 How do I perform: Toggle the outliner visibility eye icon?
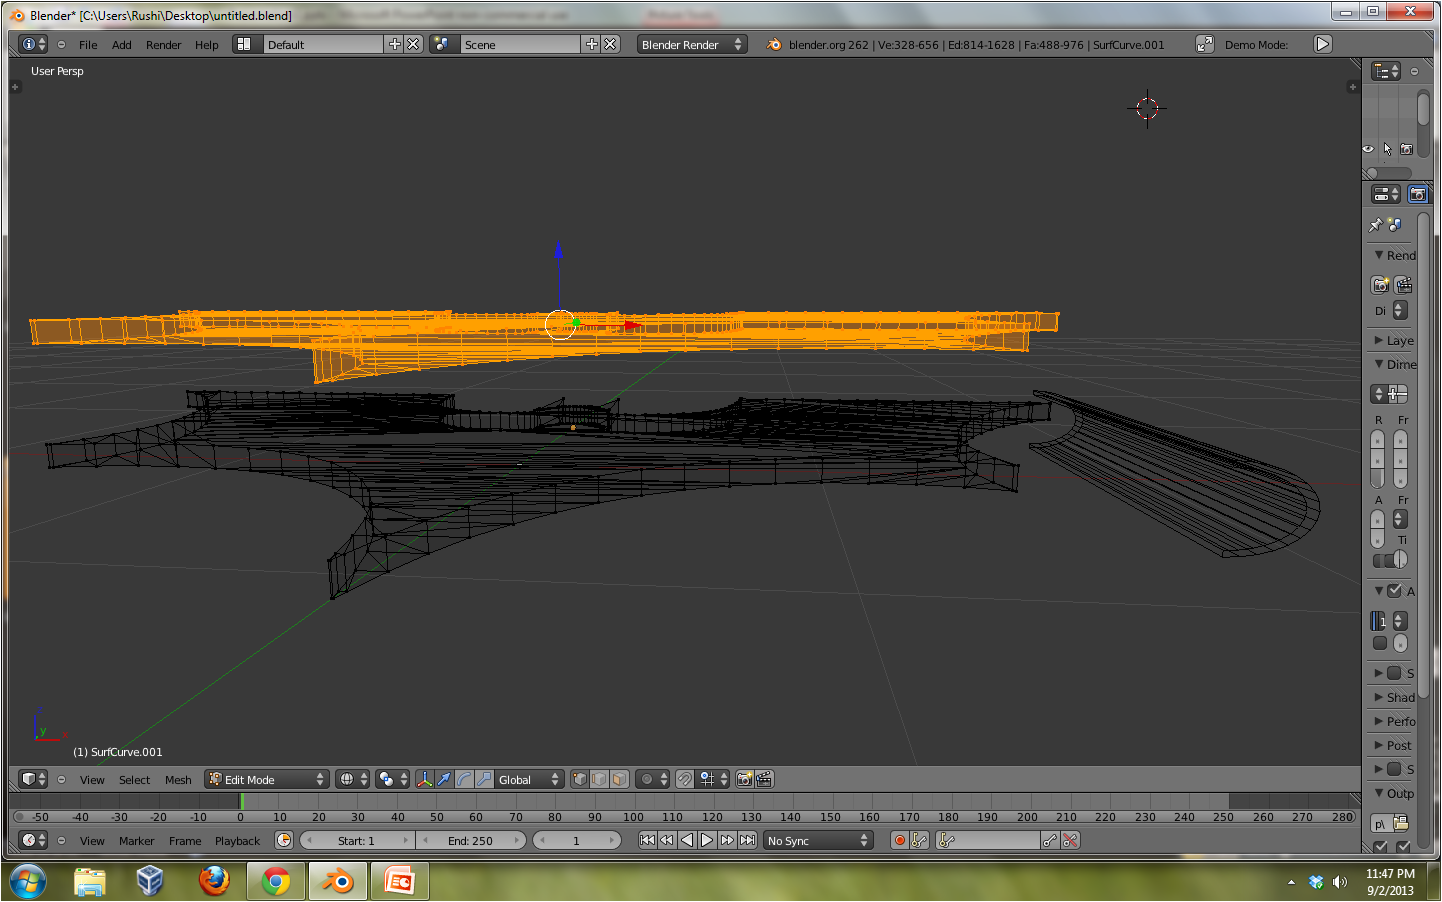[x=1368, y=149]
